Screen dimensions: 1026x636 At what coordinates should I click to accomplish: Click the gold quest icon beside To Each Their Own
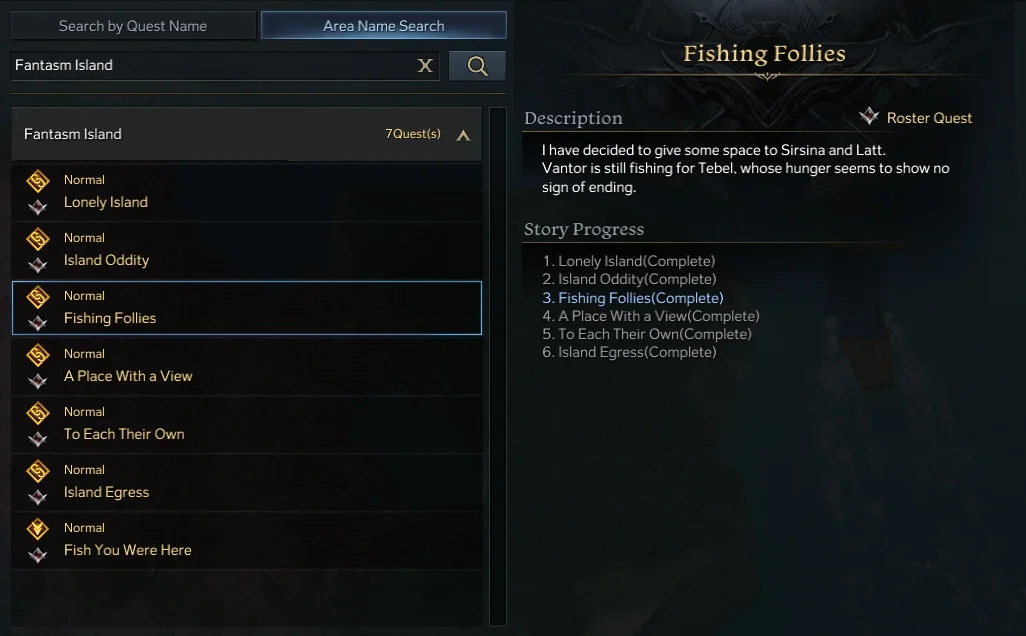38,413
